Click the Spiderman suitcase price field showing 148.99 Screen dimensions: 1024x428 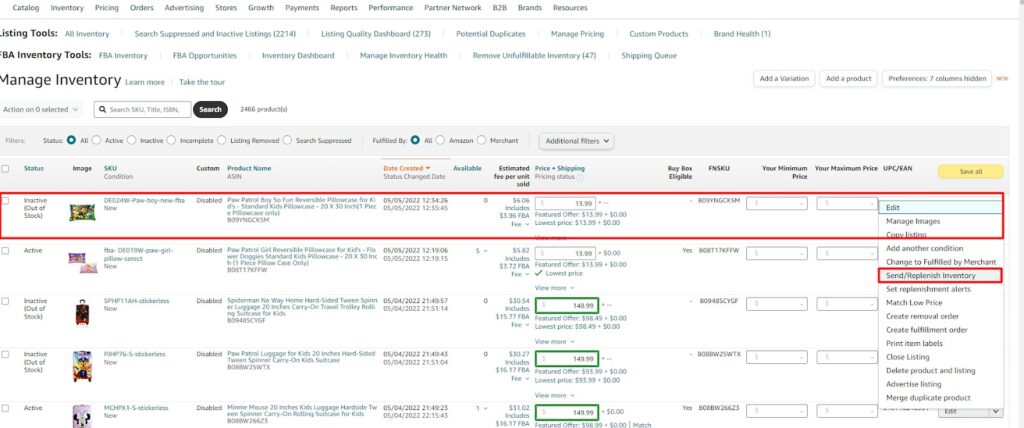571,305
